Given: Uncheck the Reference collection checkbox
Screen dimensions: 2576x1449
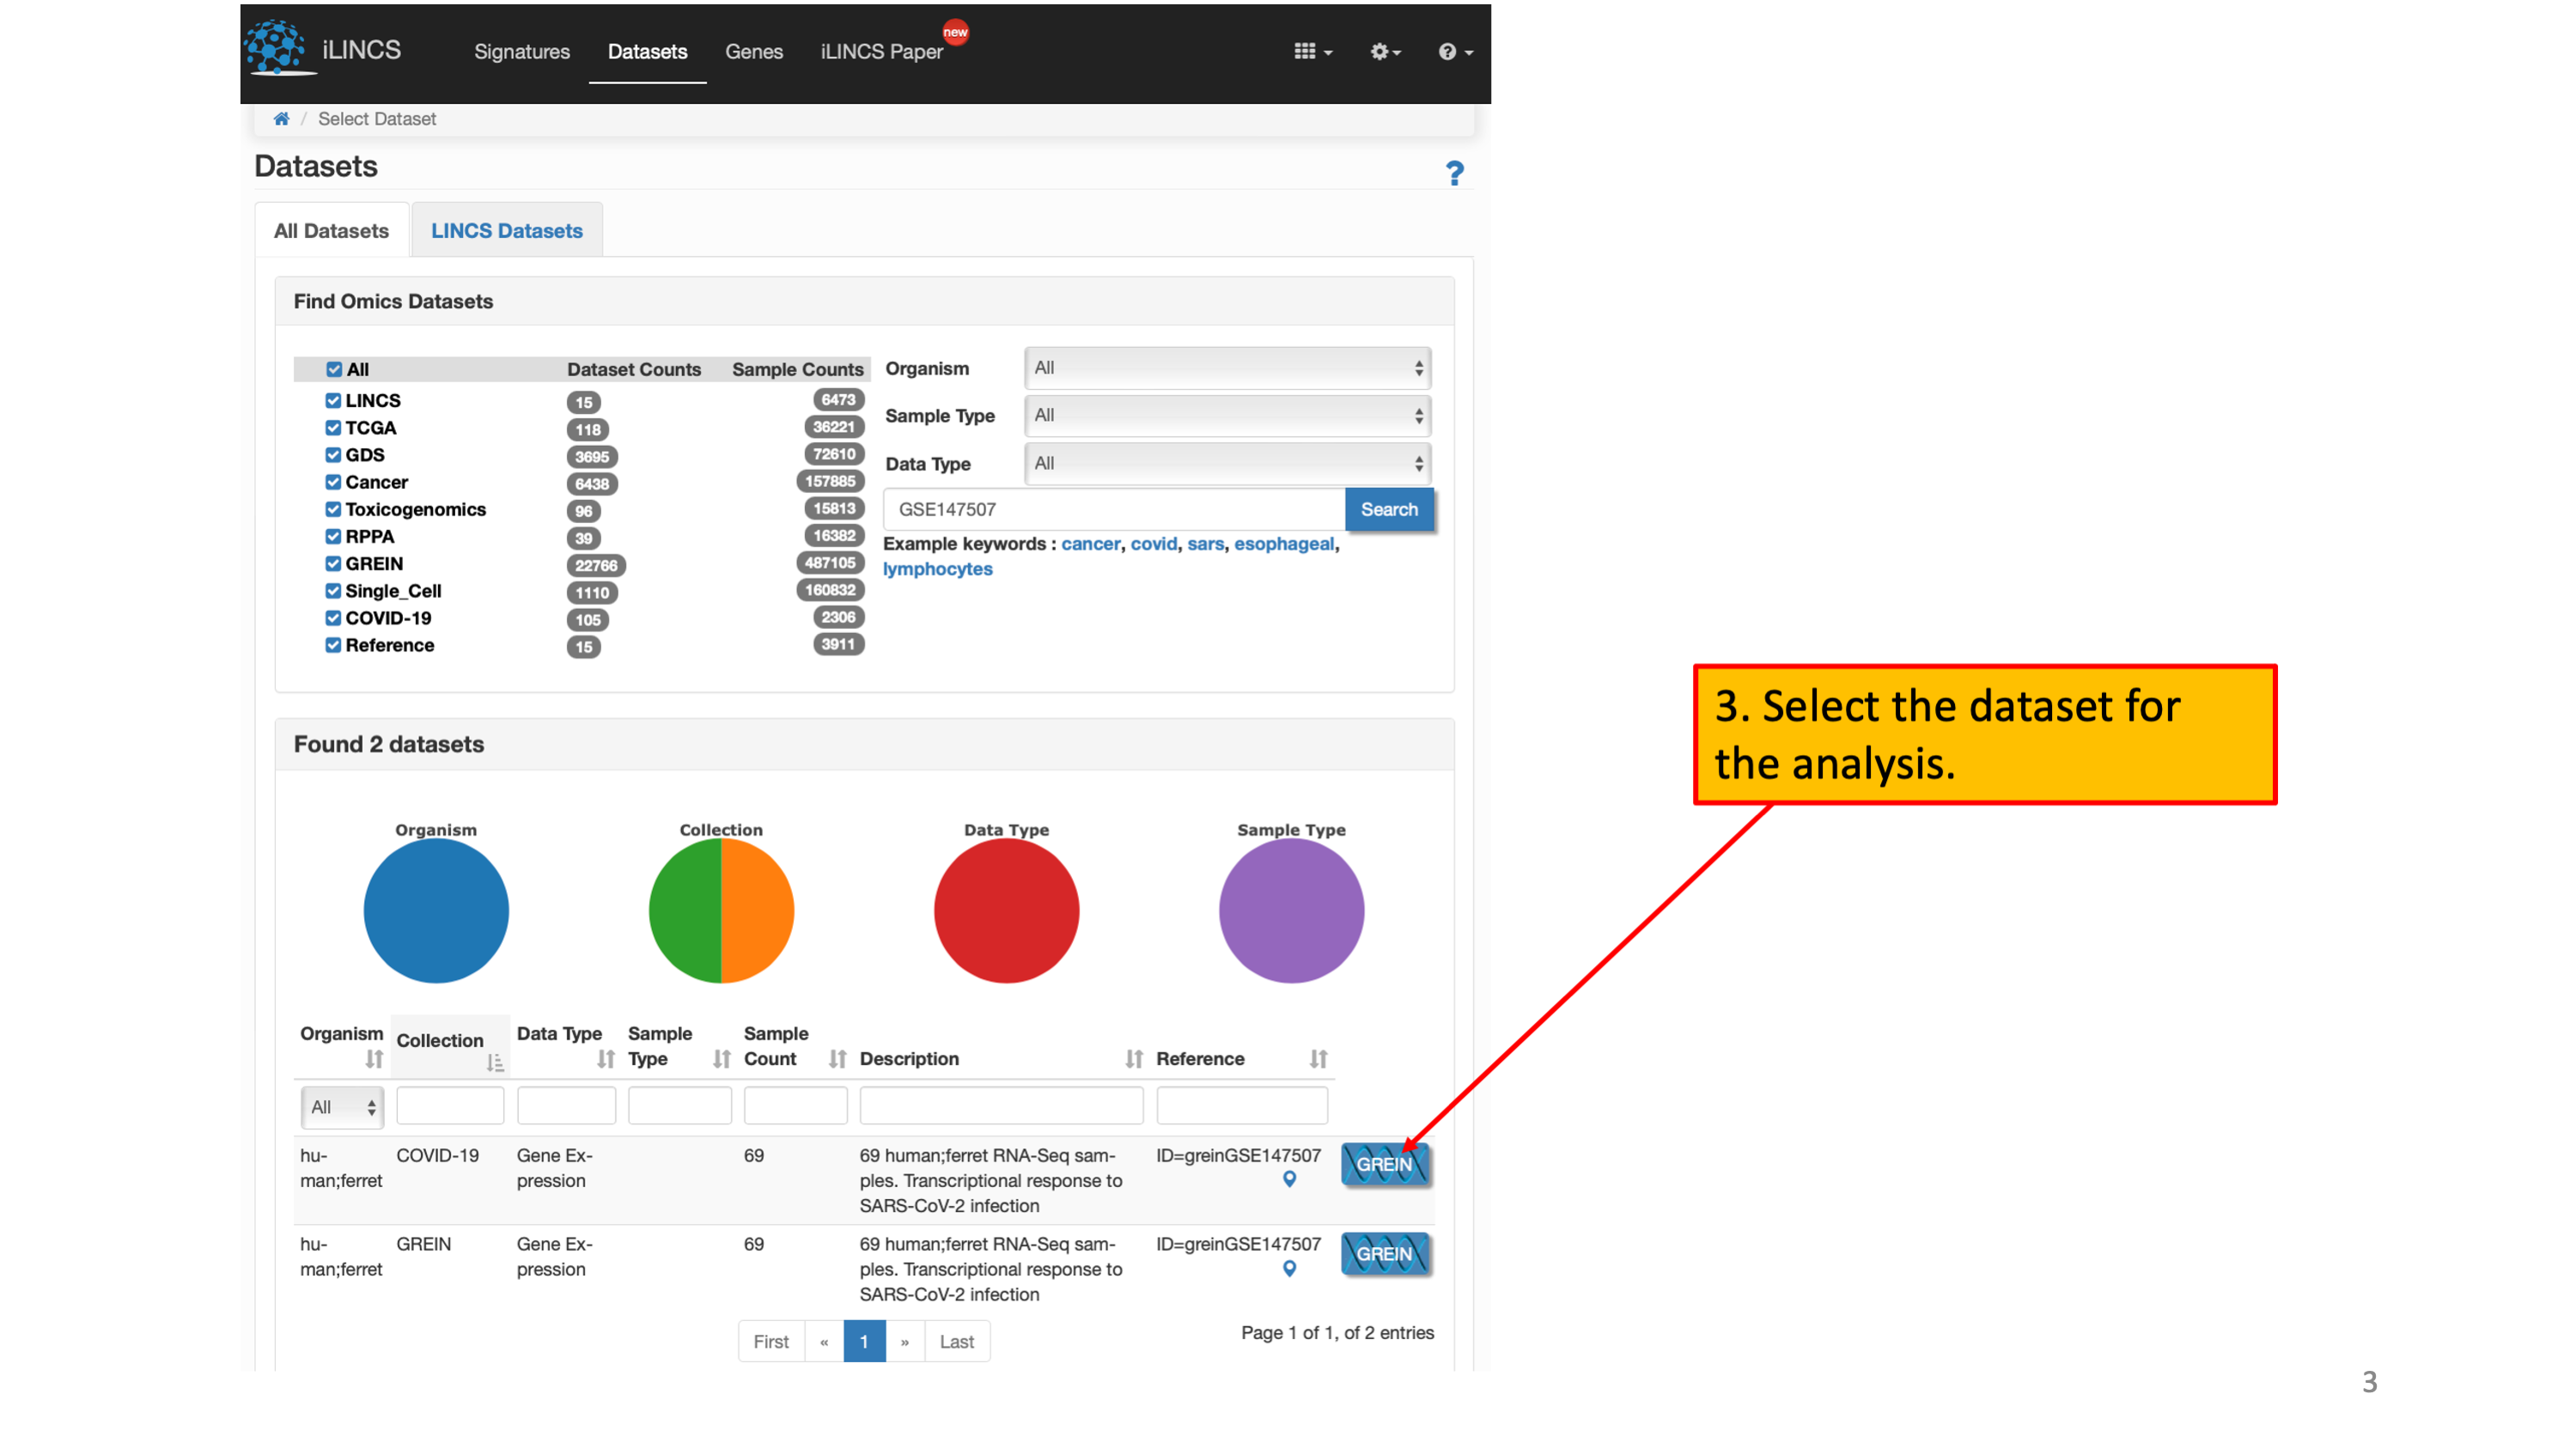Looking at the screenshot, I should [333, 645].
